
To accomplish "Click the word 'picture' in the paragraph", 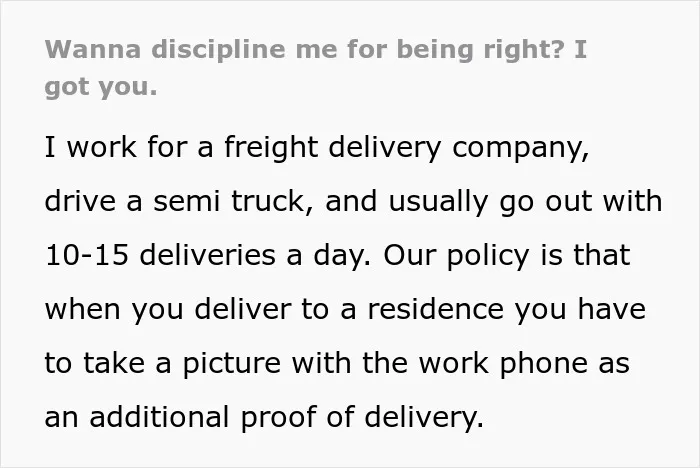I will click(x=232, y=364).
